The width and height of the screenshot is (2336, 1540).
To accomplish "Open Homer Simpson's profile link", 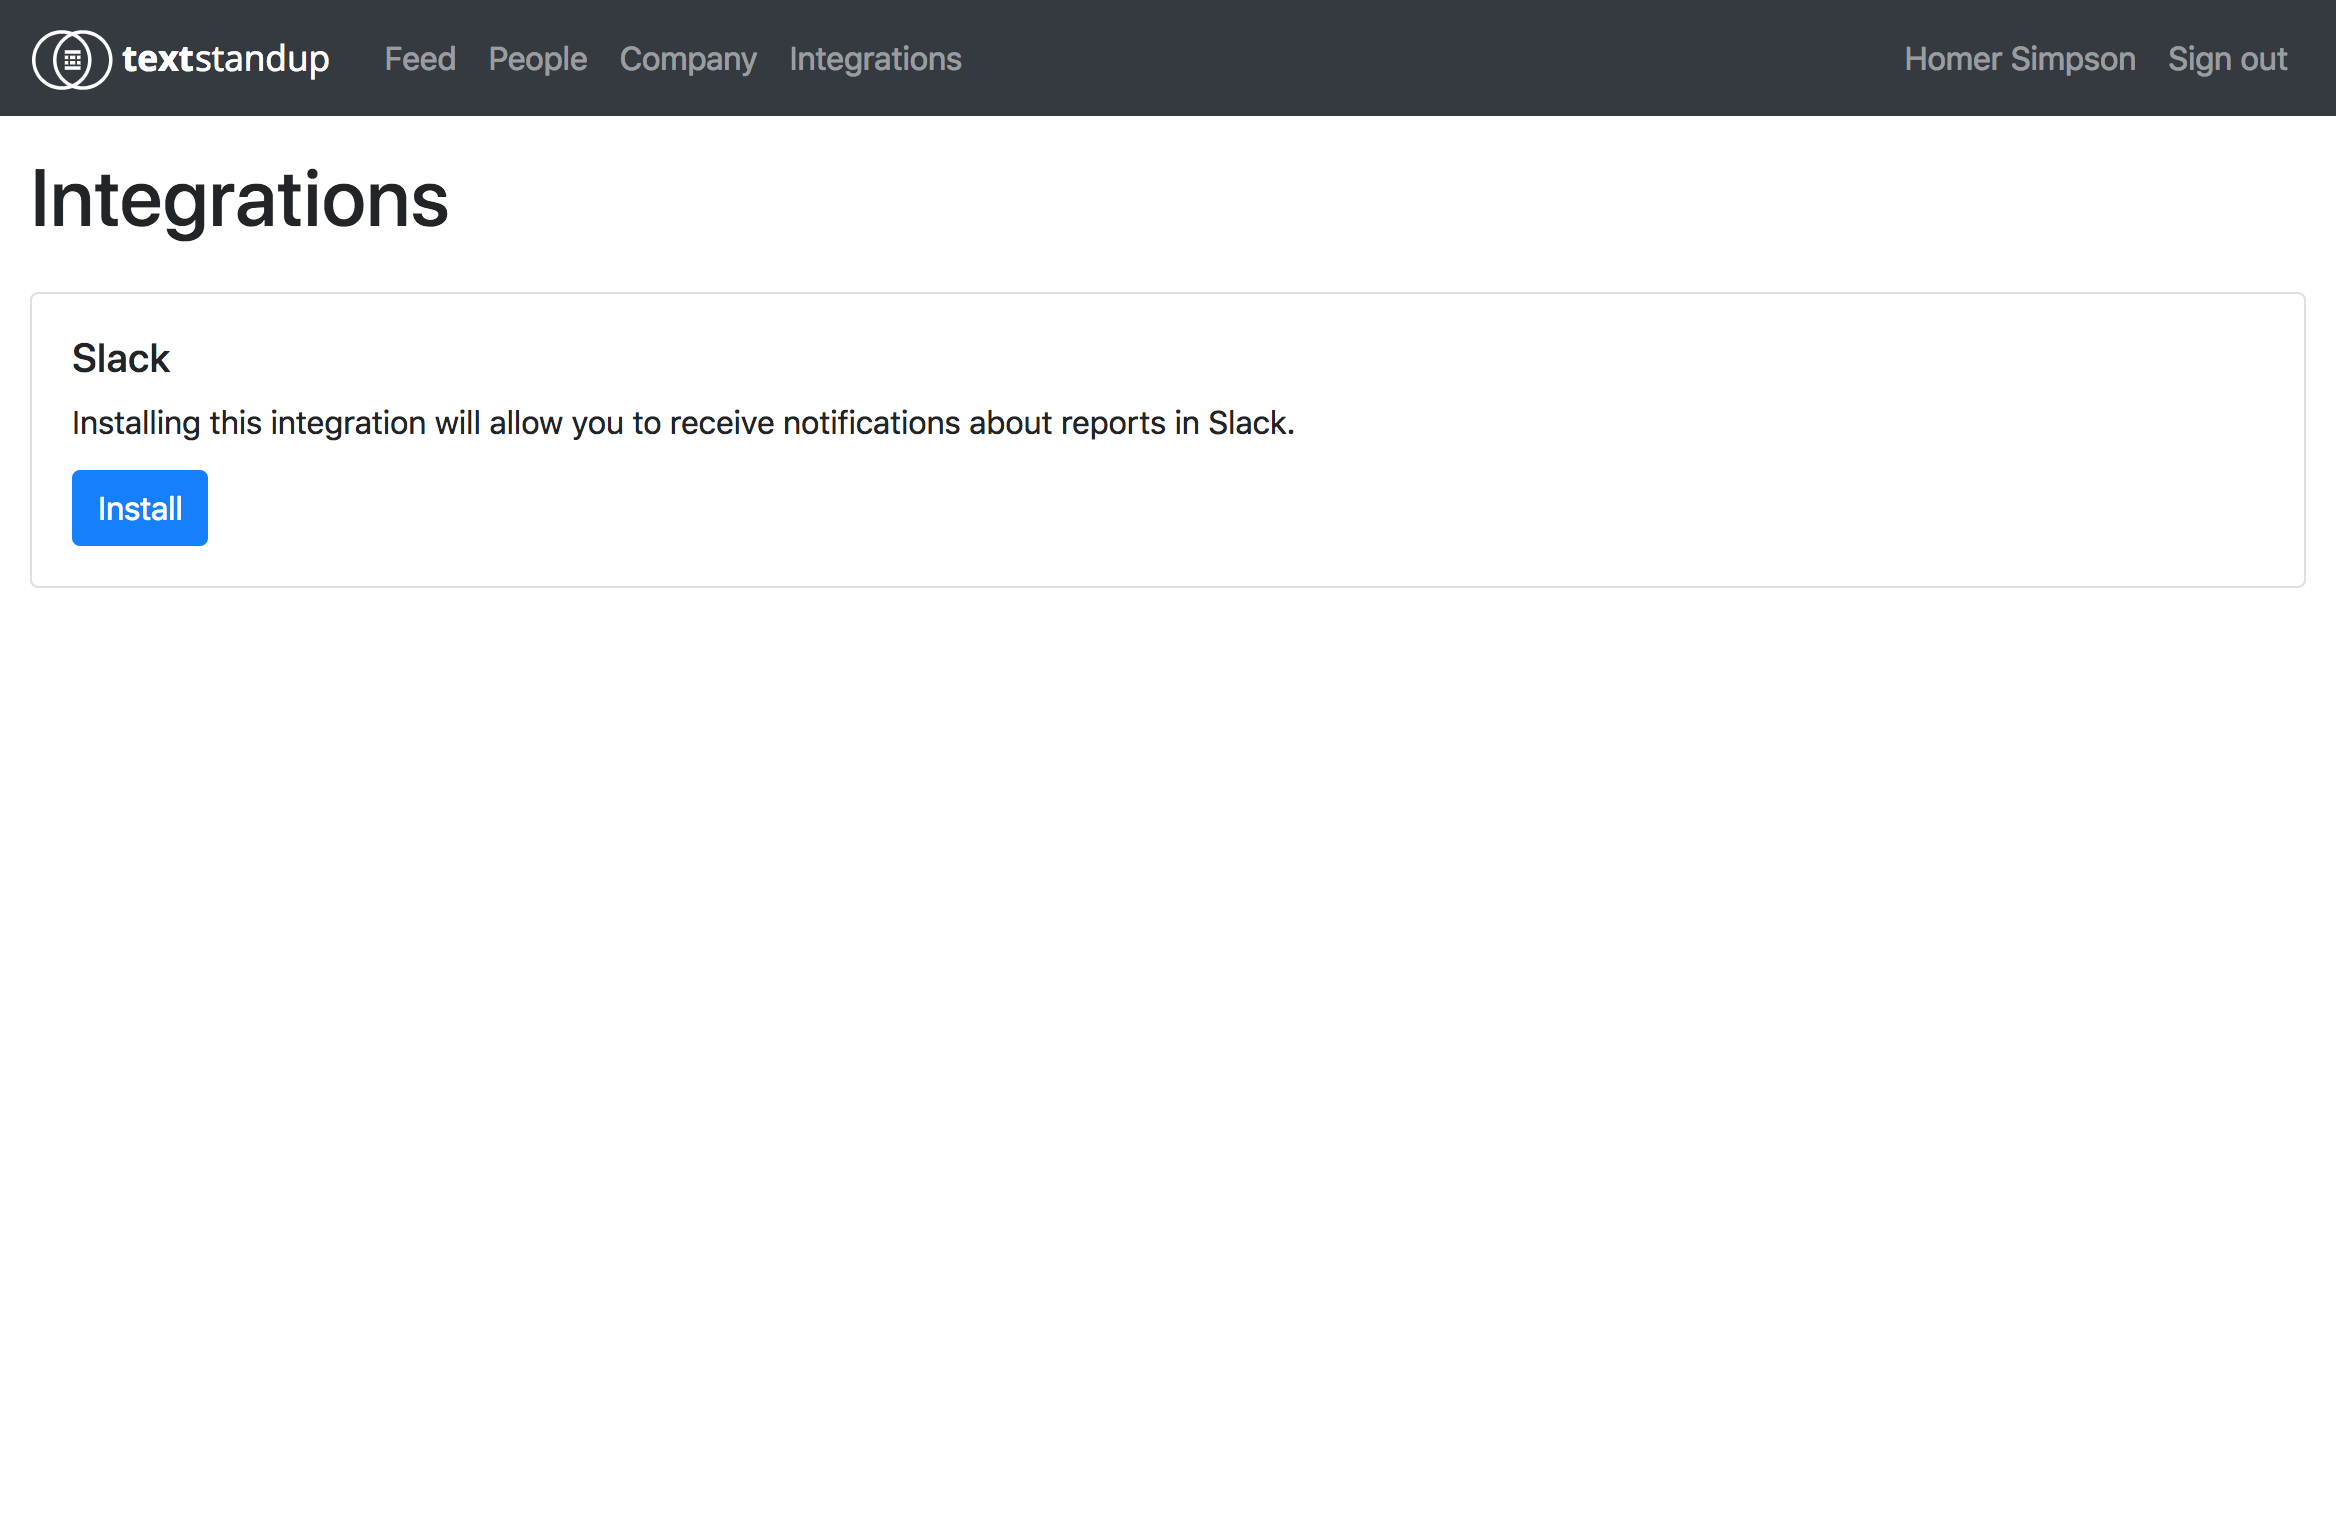I will (2019, 59).
